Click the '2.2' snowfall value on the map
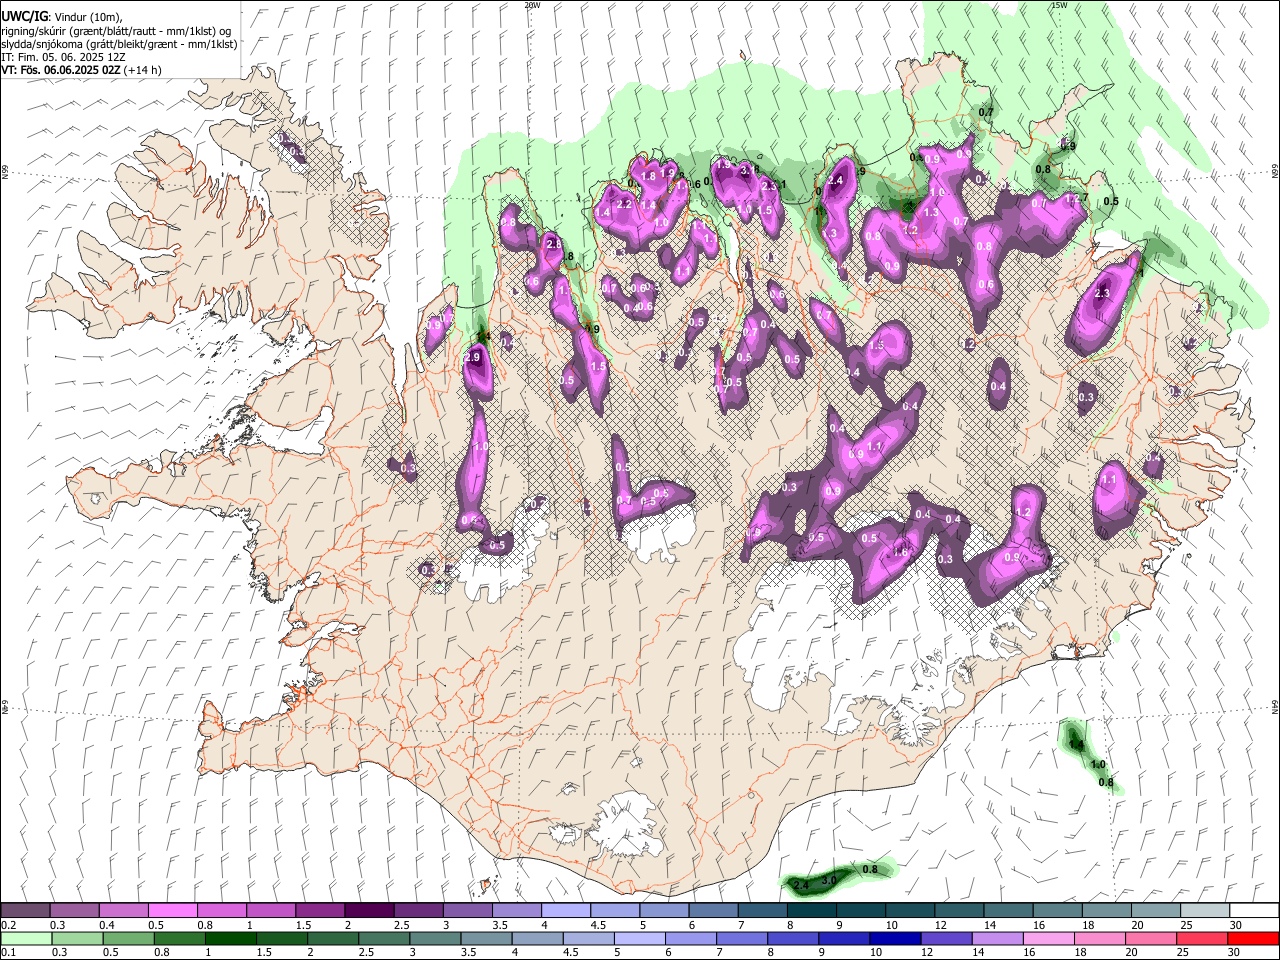Screen dimensions: 1280x960 pyautogui.click(x=625, y=203)
